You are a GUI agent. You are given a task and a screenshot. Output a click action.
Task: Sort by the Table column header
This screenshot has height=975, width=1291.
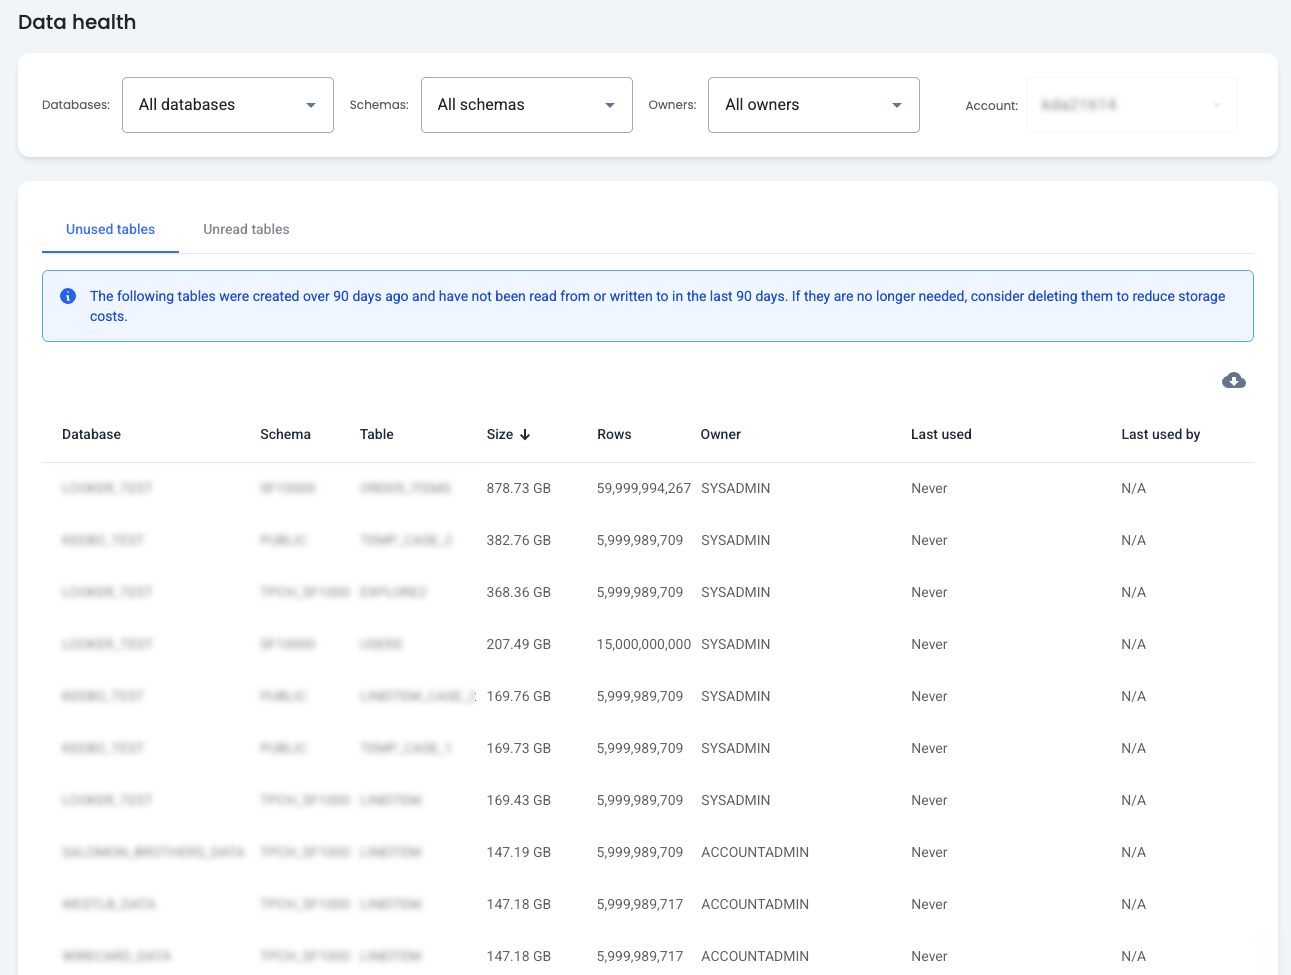[377, 434]
